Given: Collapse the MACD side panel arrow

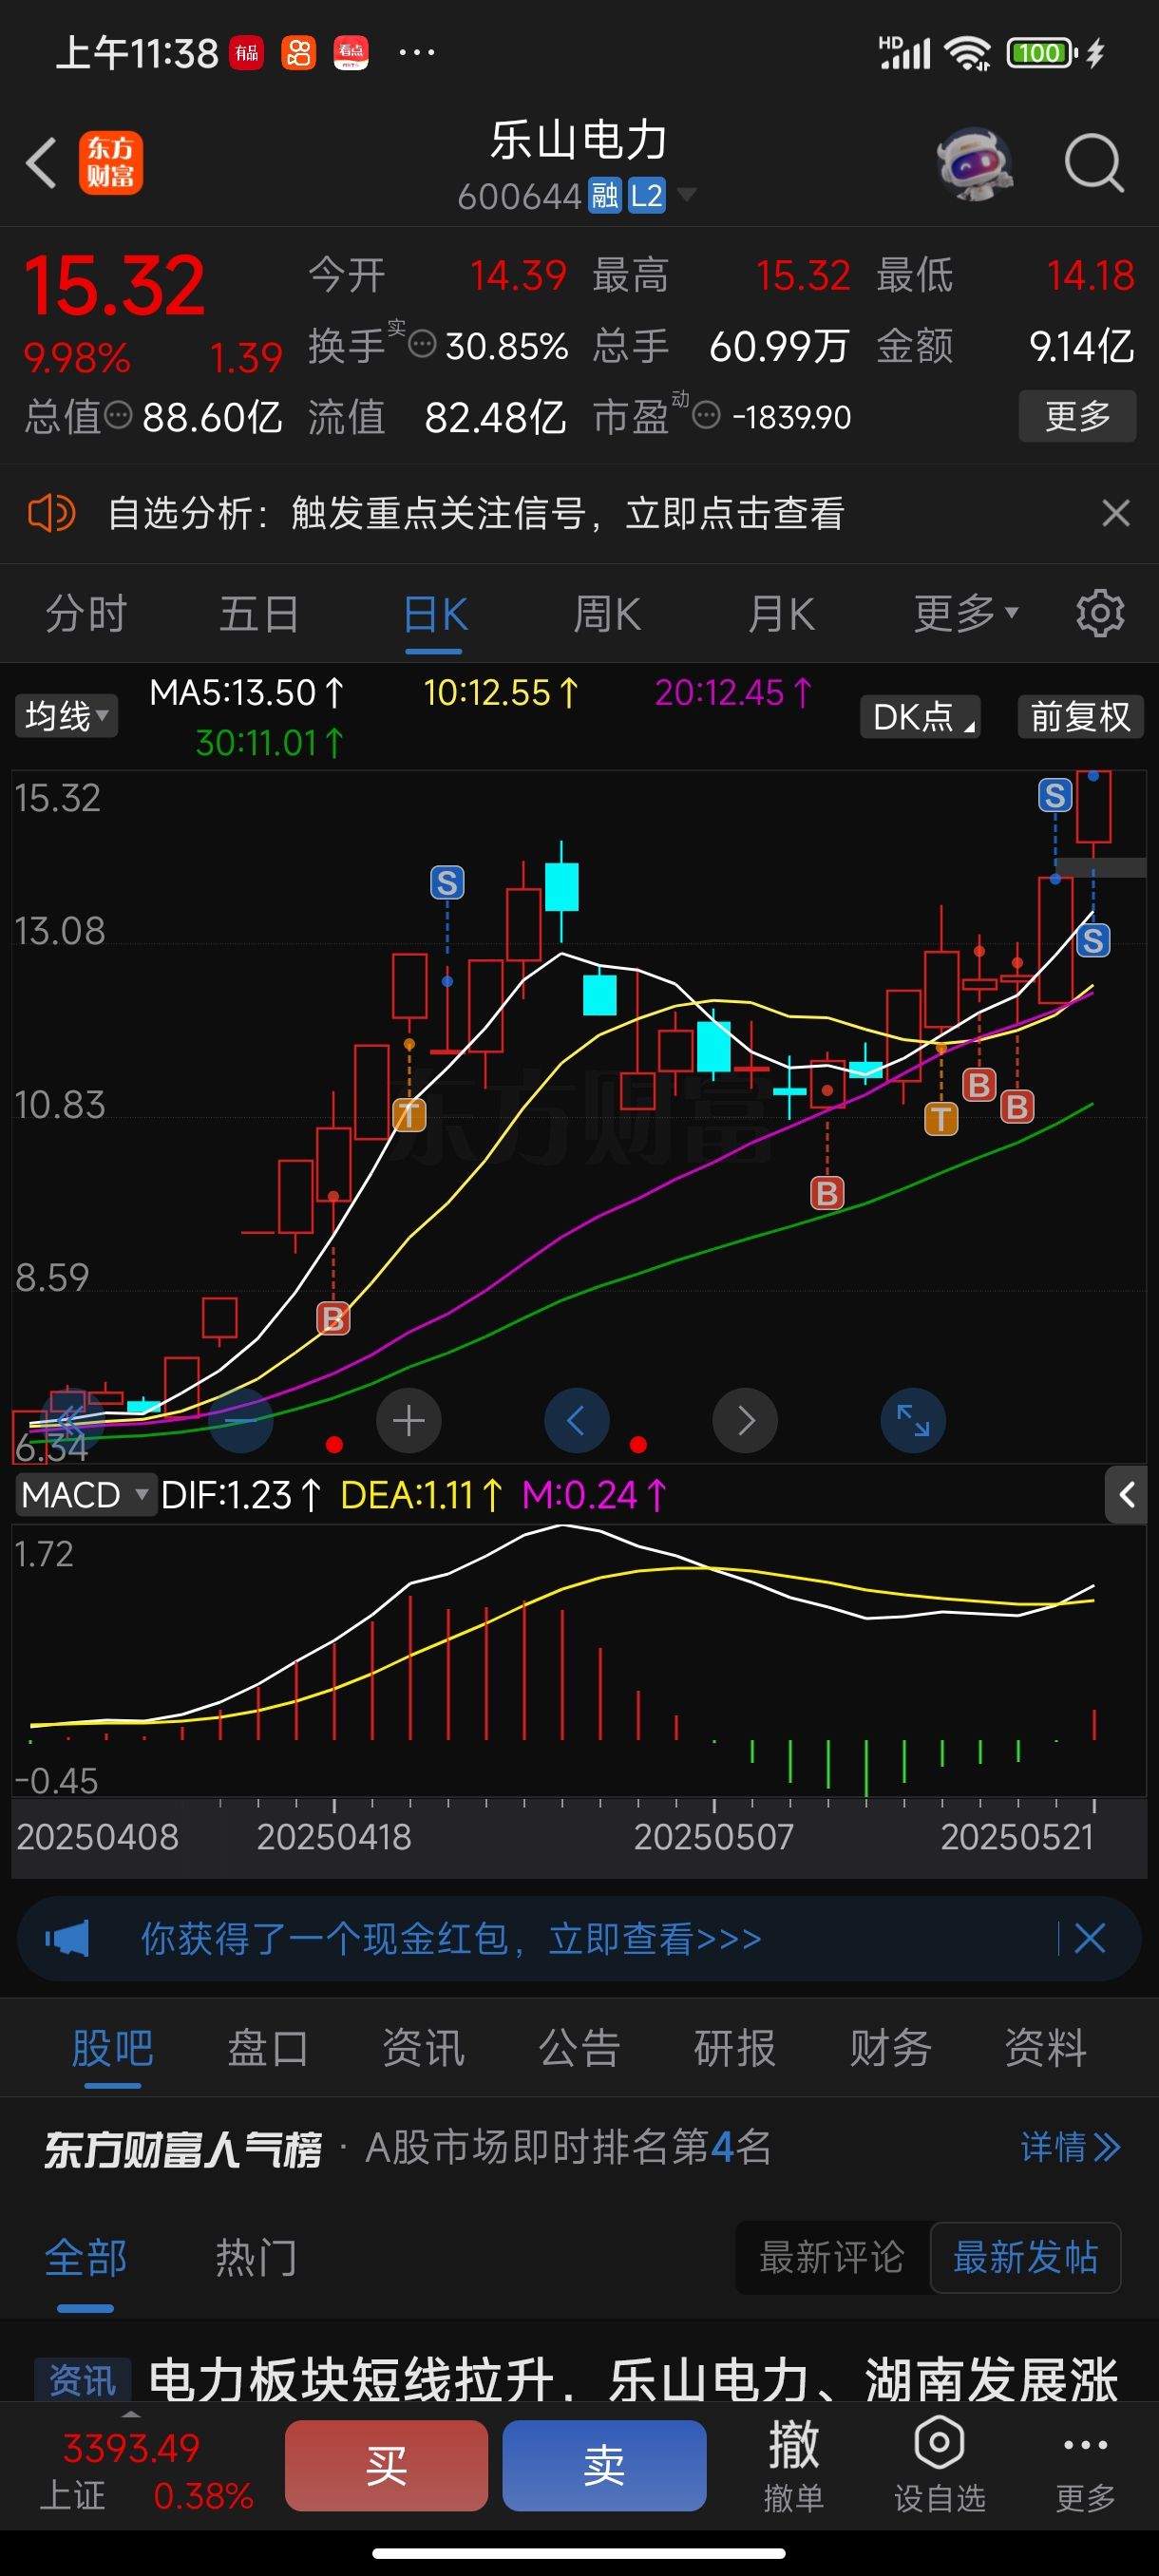Looking at the screenshot, I should (1126, 1495).
